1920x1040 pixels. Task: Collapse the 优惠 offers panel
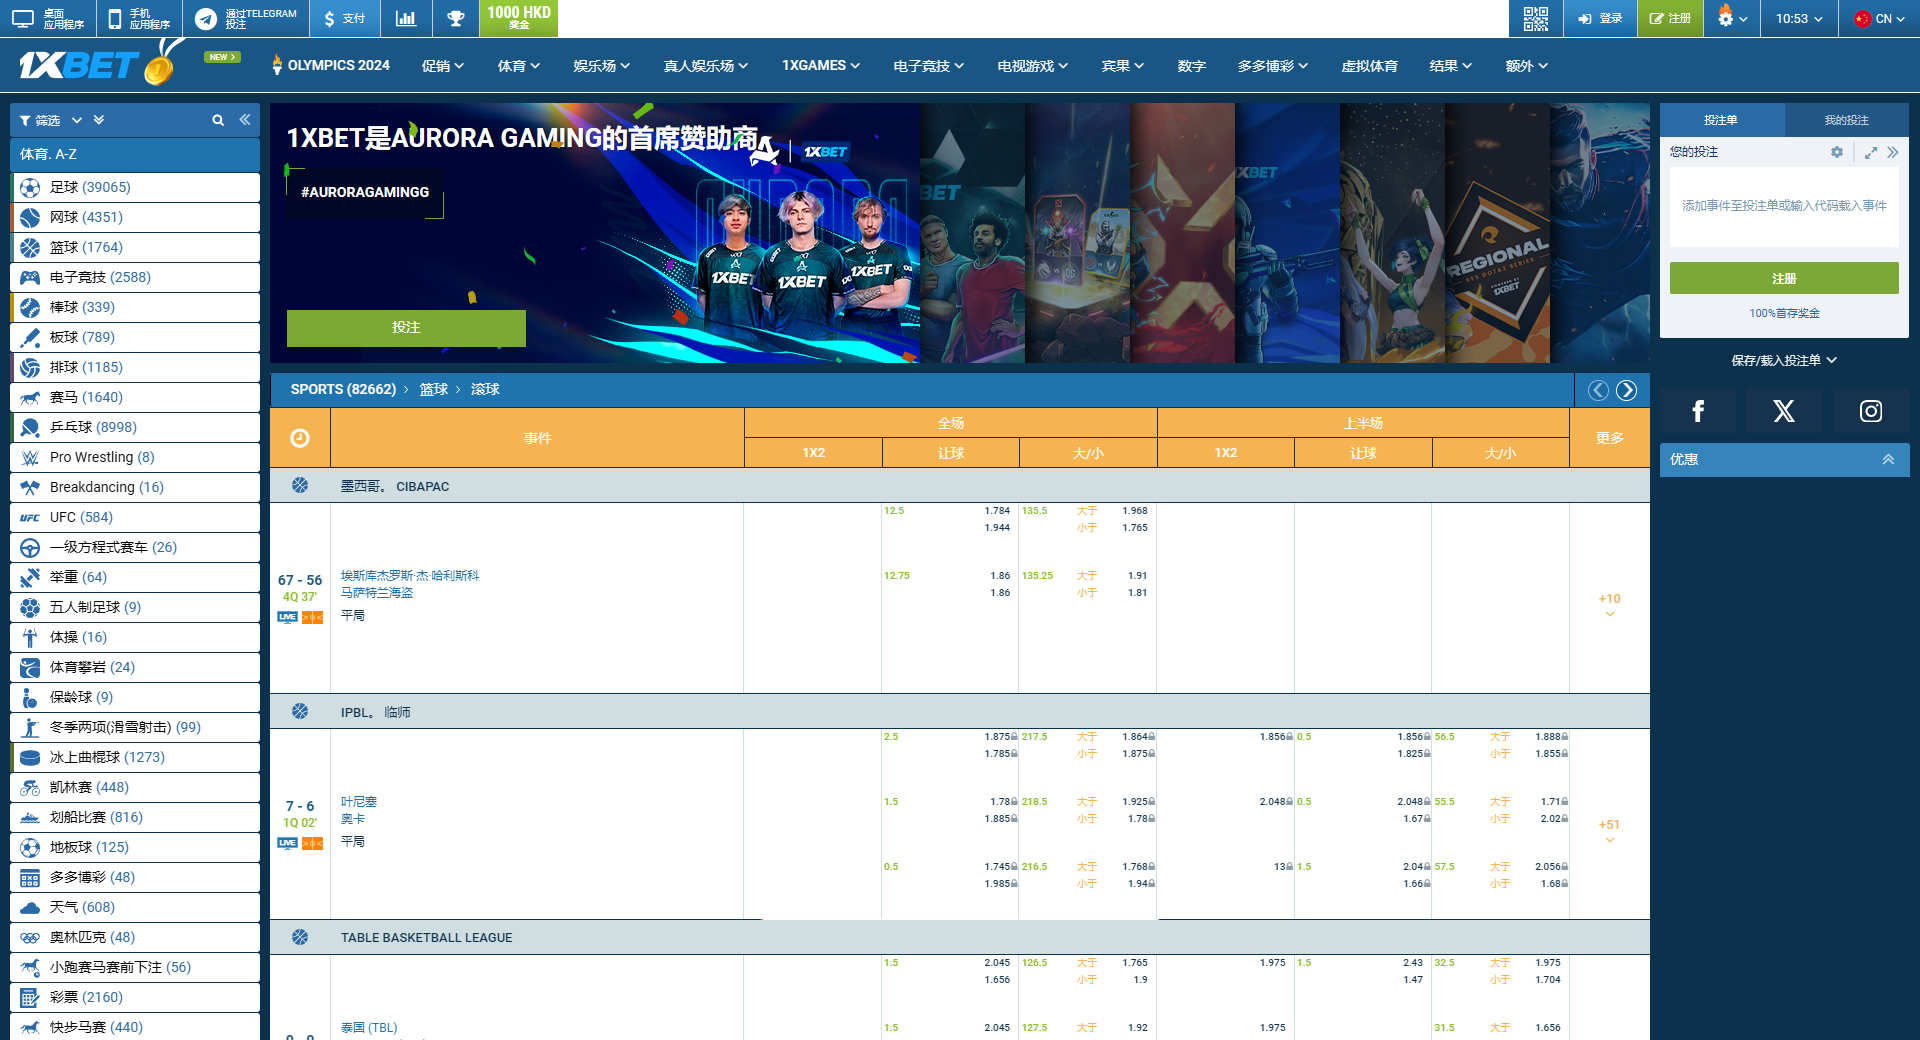(1888, 460)
